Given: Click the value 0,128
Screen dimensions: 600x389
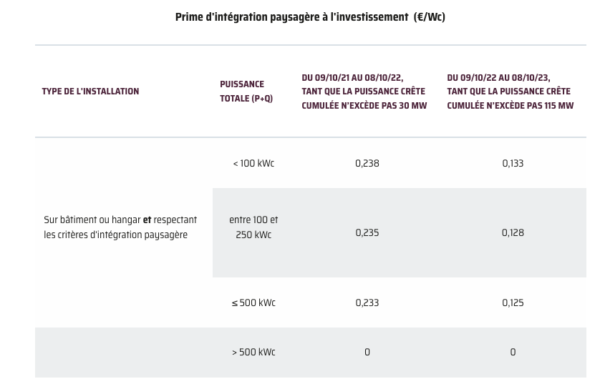Looking at the screenshot, I should 512,233.
